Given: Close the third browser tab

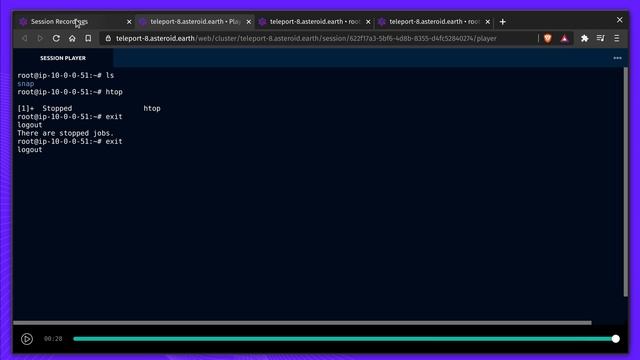Looking at the screenshot, I should pyautogui.click(x=368, y=22).
